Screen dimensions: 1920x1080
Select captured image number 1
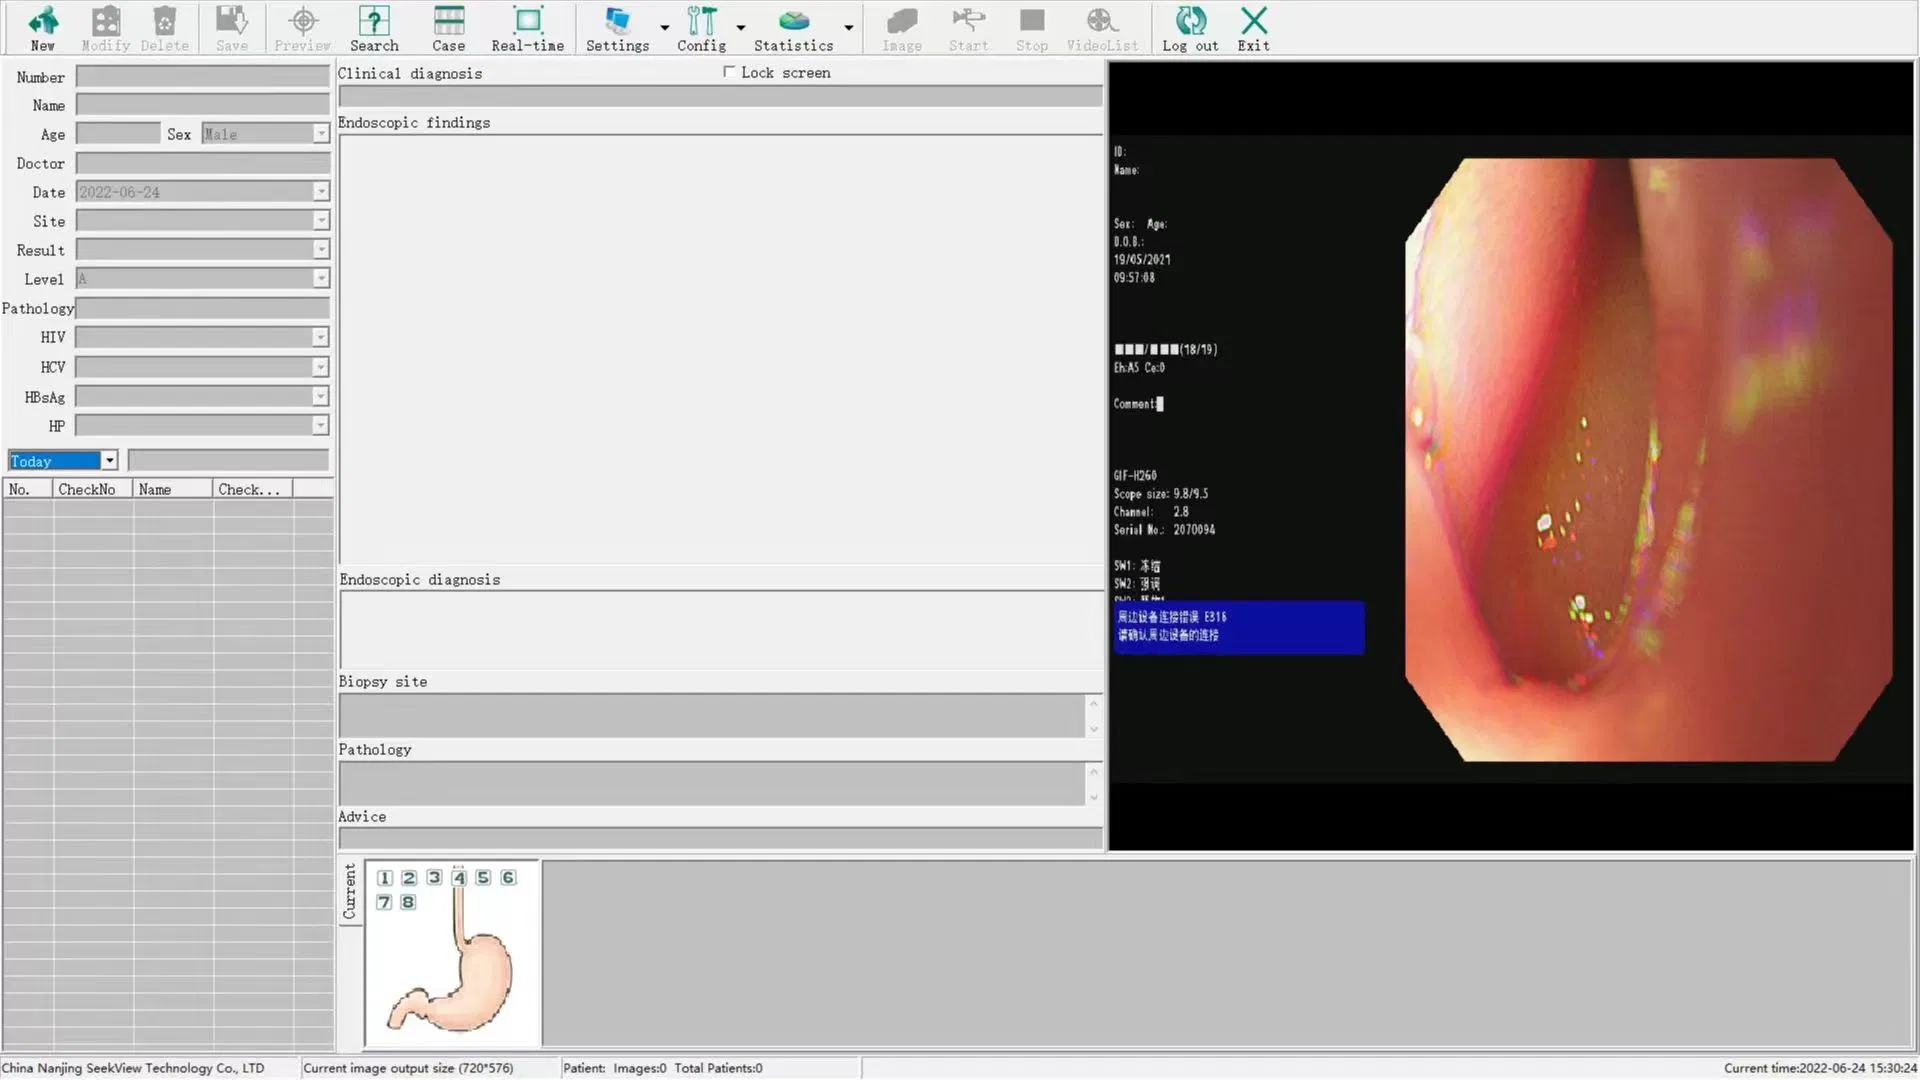click(x=384, y=876)
